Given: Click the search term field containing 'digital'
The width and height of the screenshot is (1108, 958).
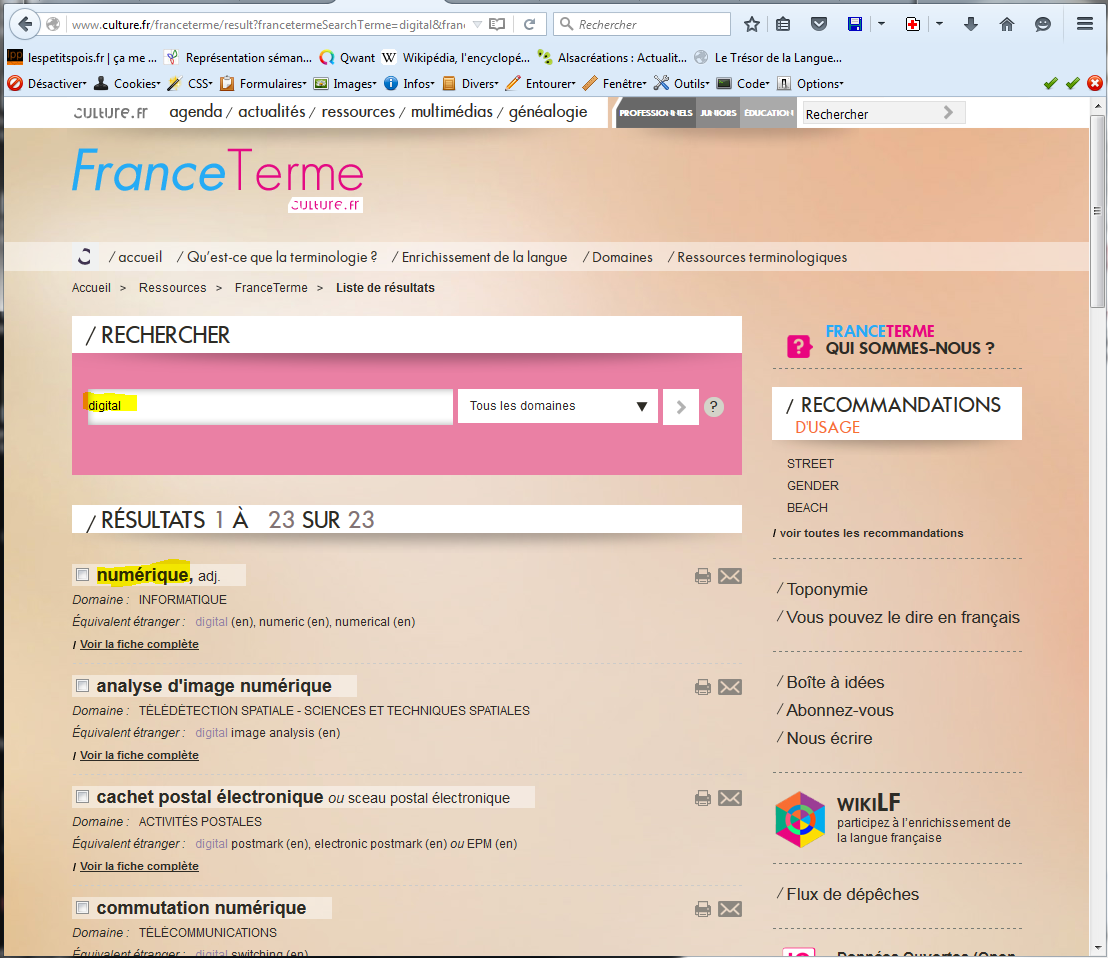Looking at the screenshot, I should point(270,406).
